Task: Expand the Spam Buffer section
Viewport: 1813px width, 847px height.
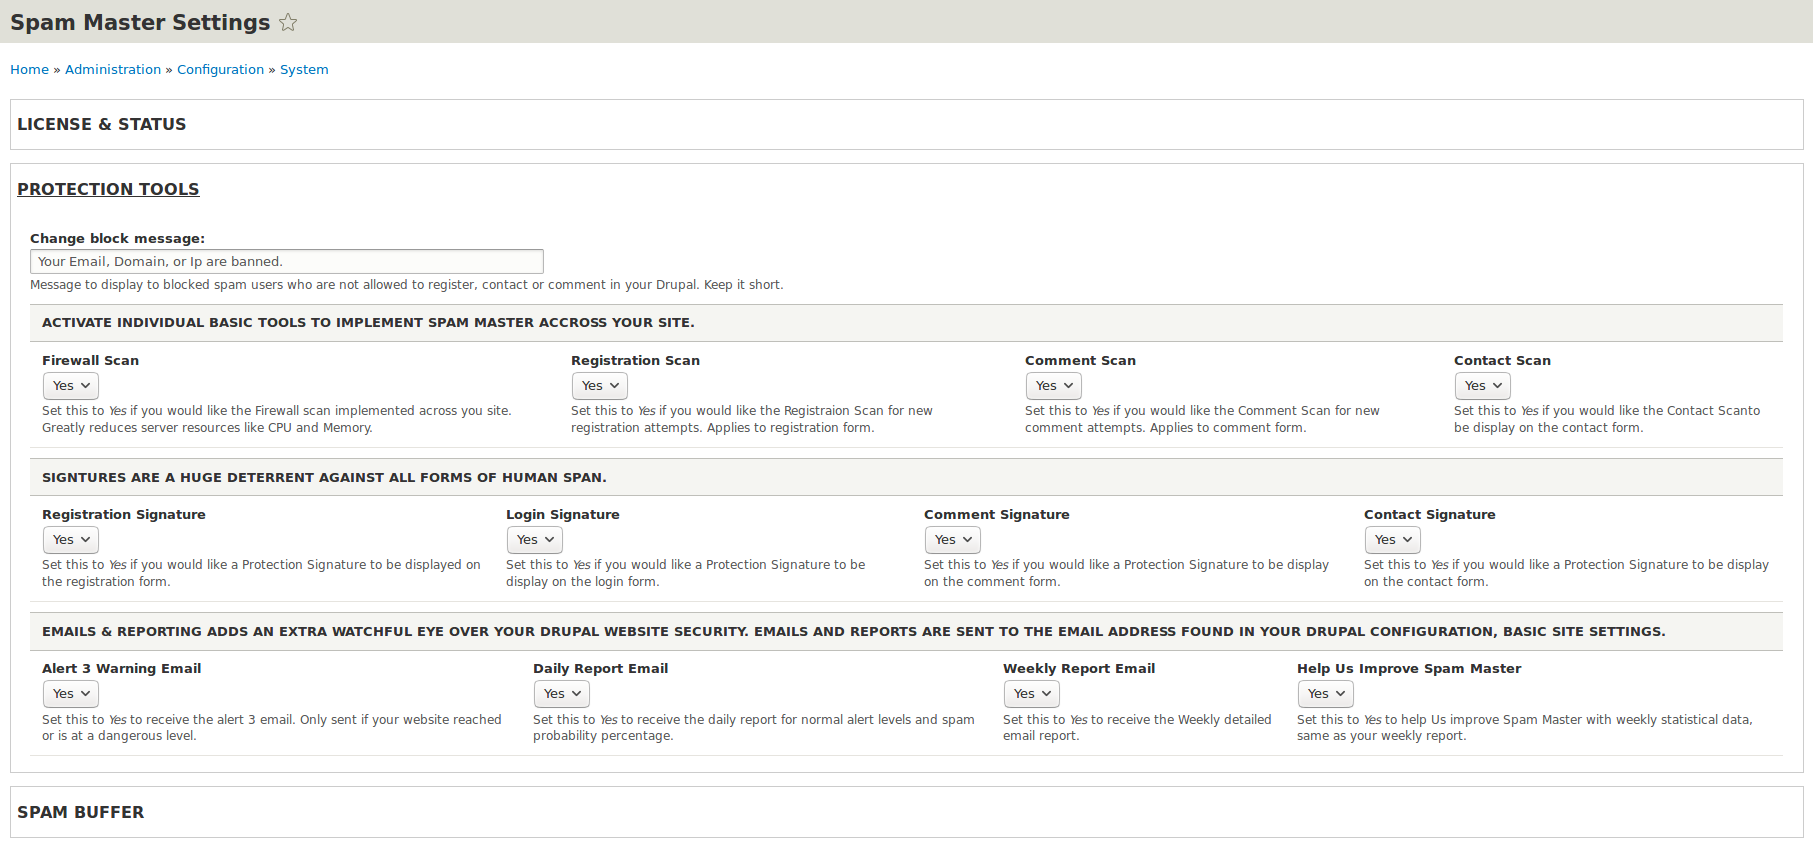Action: [x=80, y=812]
